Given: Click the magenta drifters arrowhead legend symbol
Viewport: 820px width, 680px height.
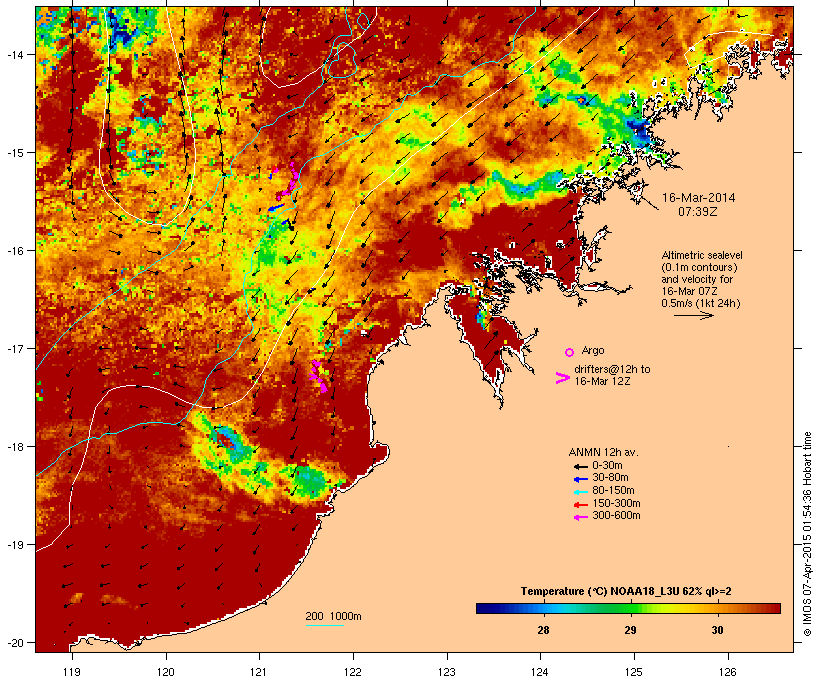Looking at the screenshot, I should [562, 378].
